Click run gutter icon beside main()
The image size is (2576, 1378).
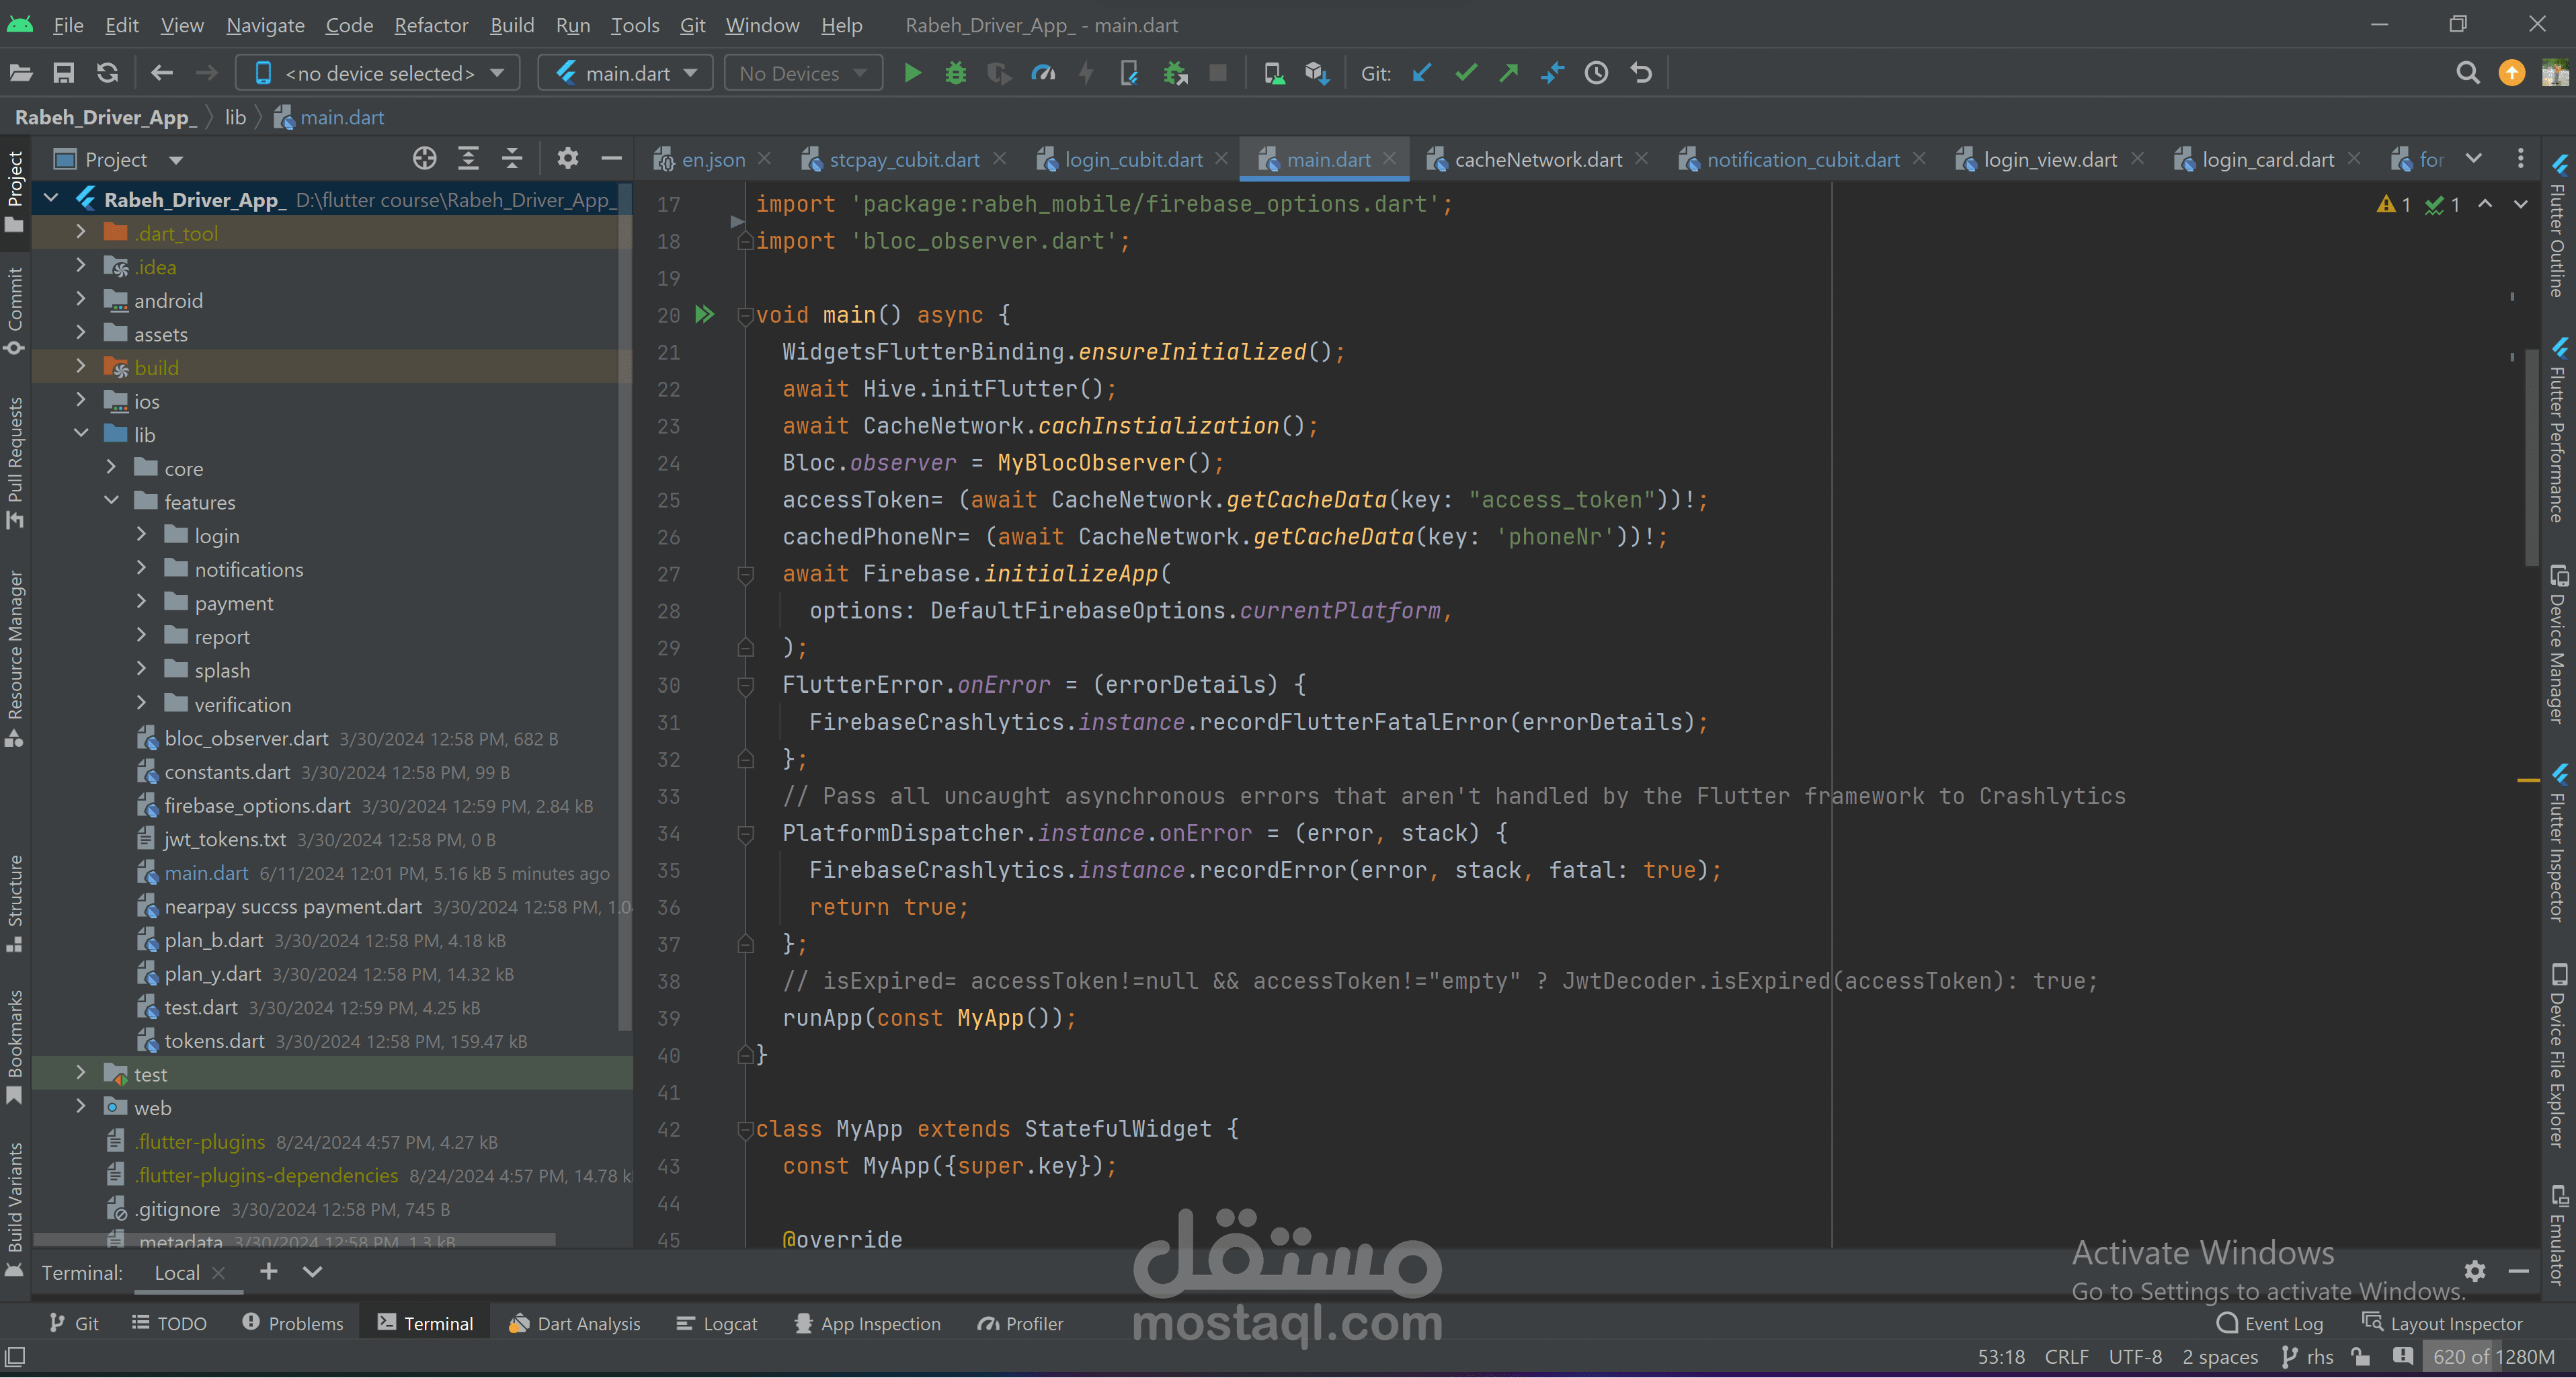[705, 315]
